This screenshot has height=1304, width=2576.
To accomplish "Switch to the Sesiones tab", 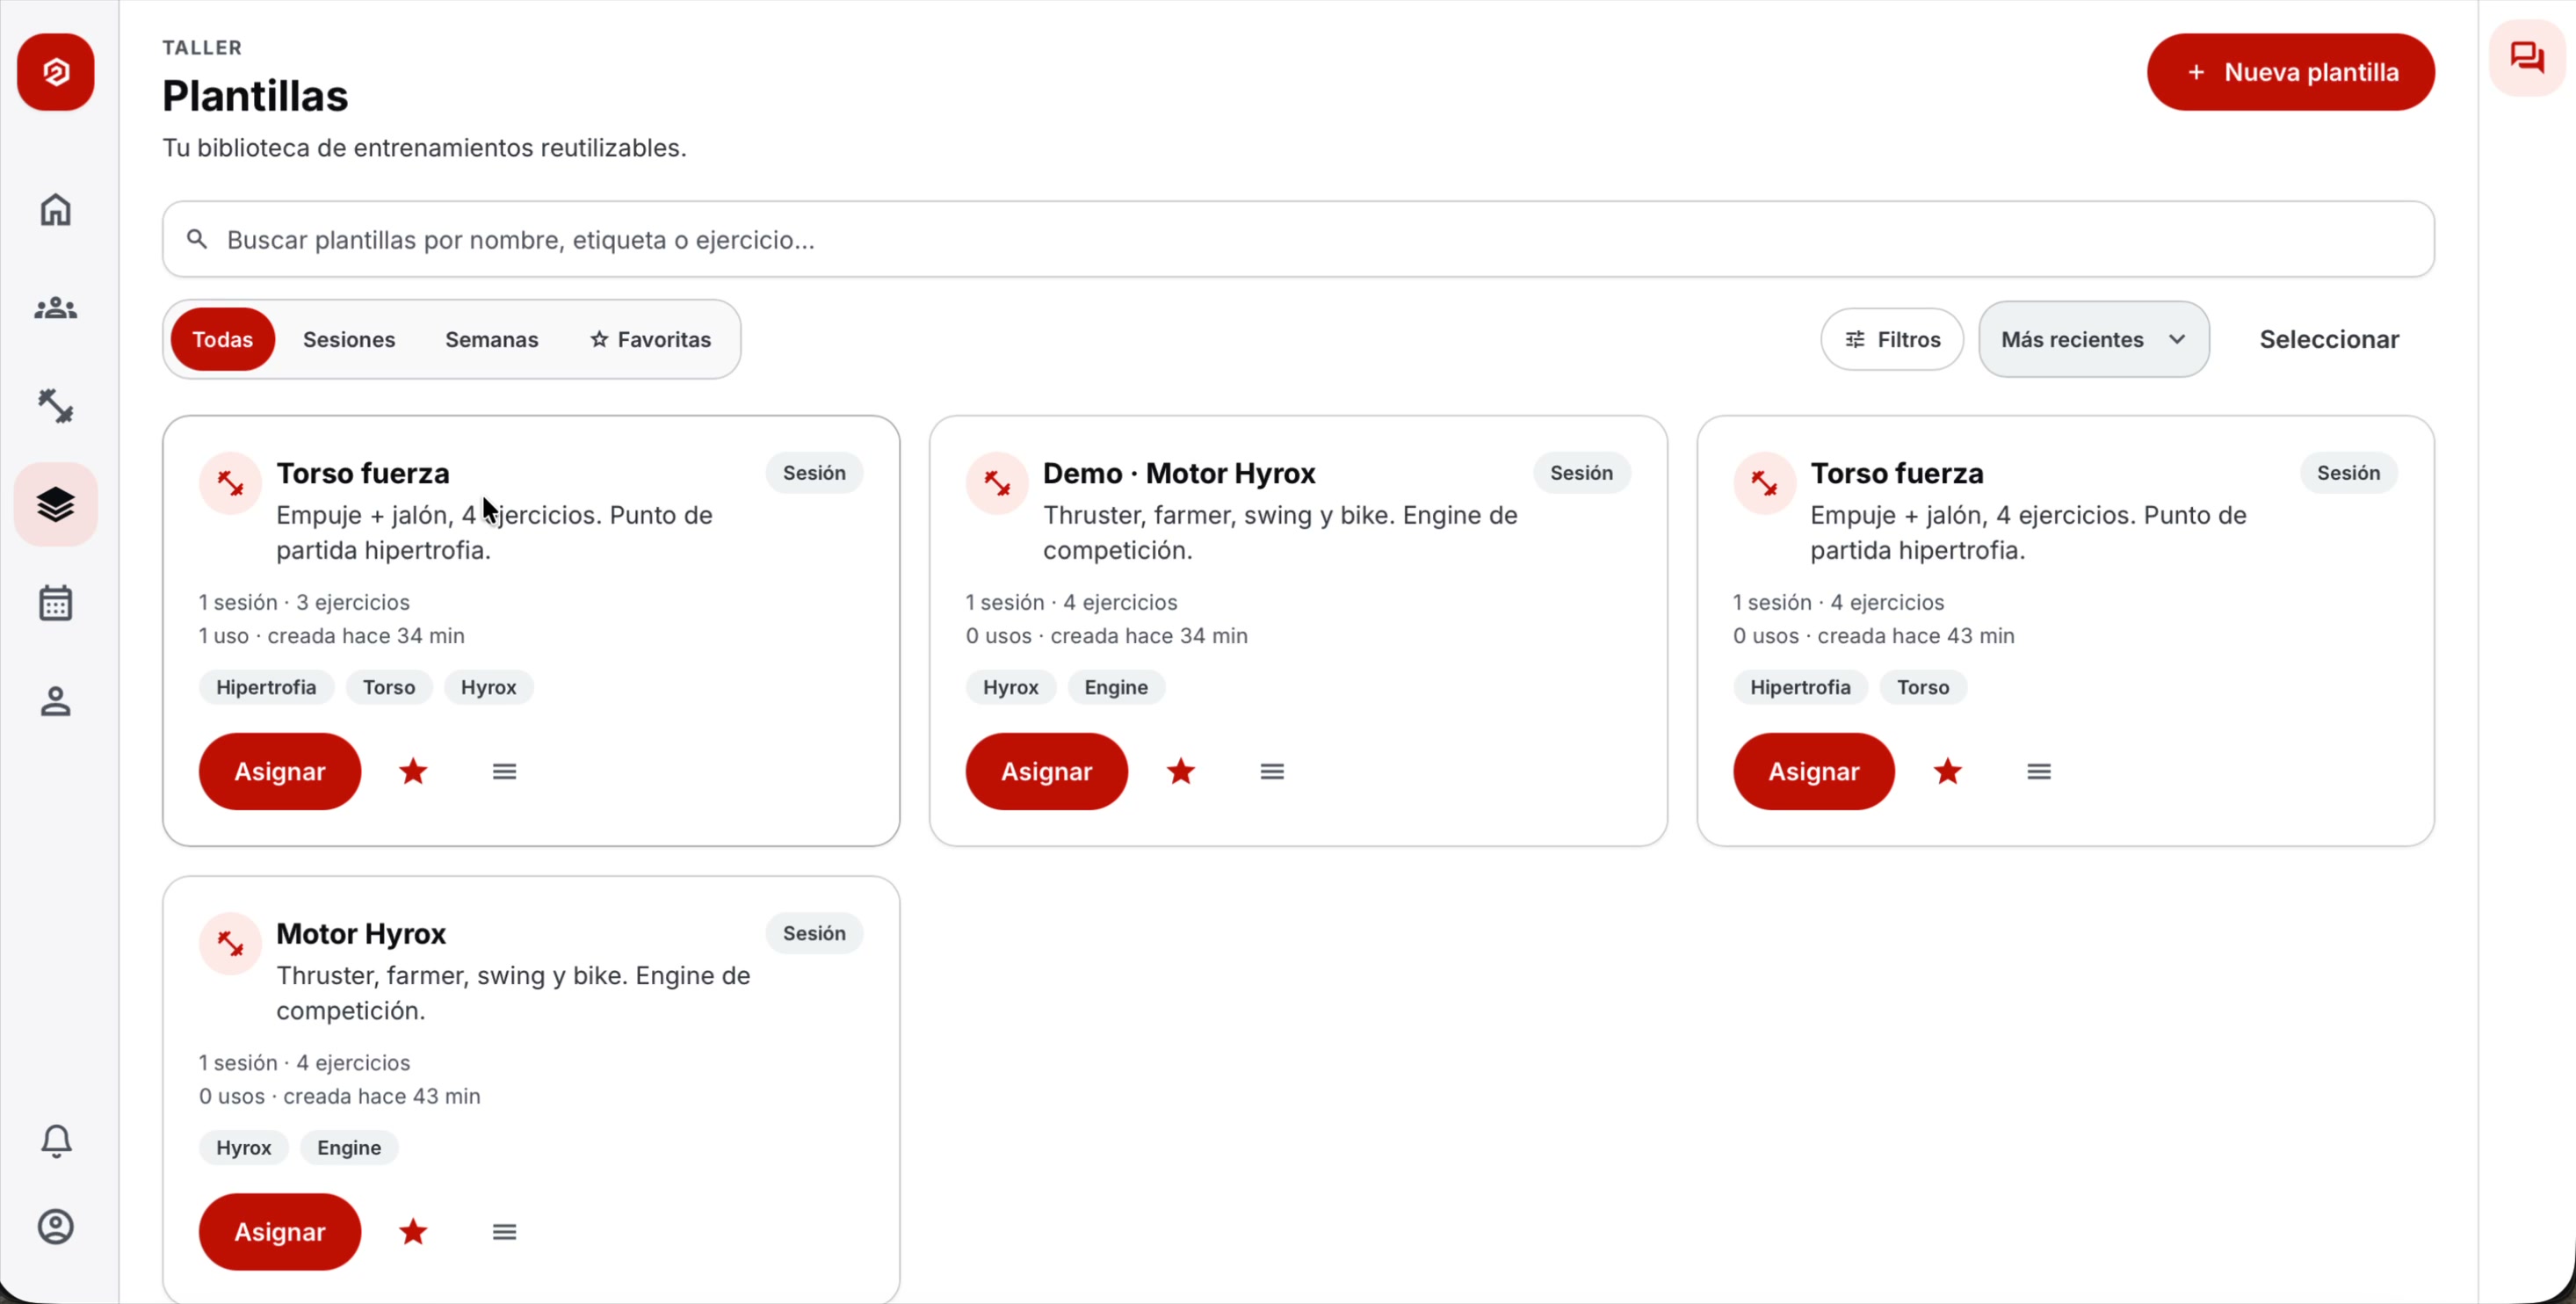I will point(349,339).
